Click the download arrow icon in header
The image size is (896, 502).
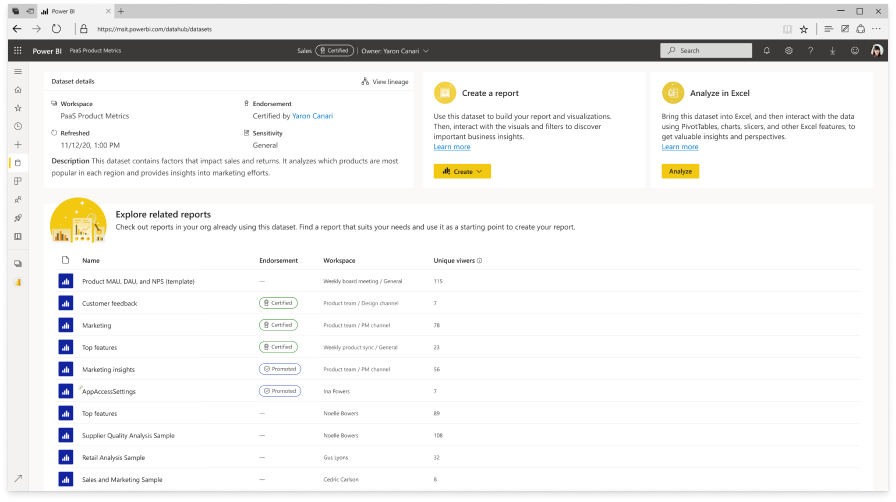click(833, 50)
